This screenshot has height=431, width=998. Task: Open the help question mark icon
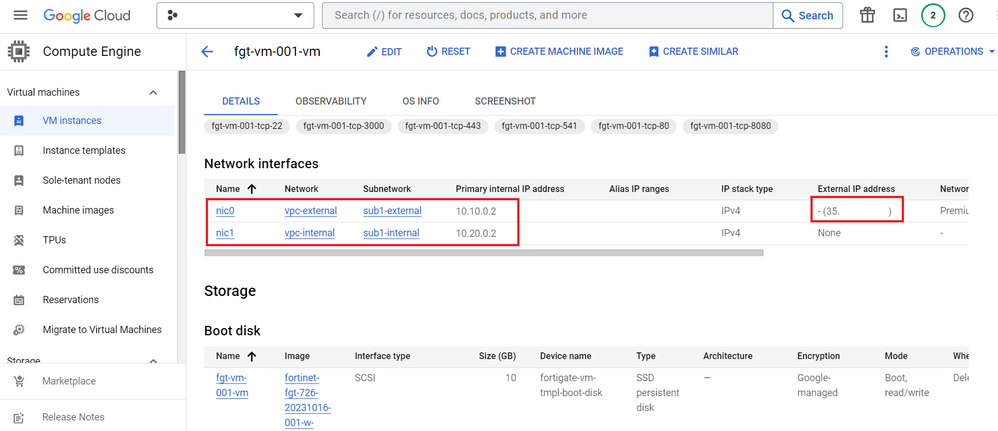coord(966,16)
